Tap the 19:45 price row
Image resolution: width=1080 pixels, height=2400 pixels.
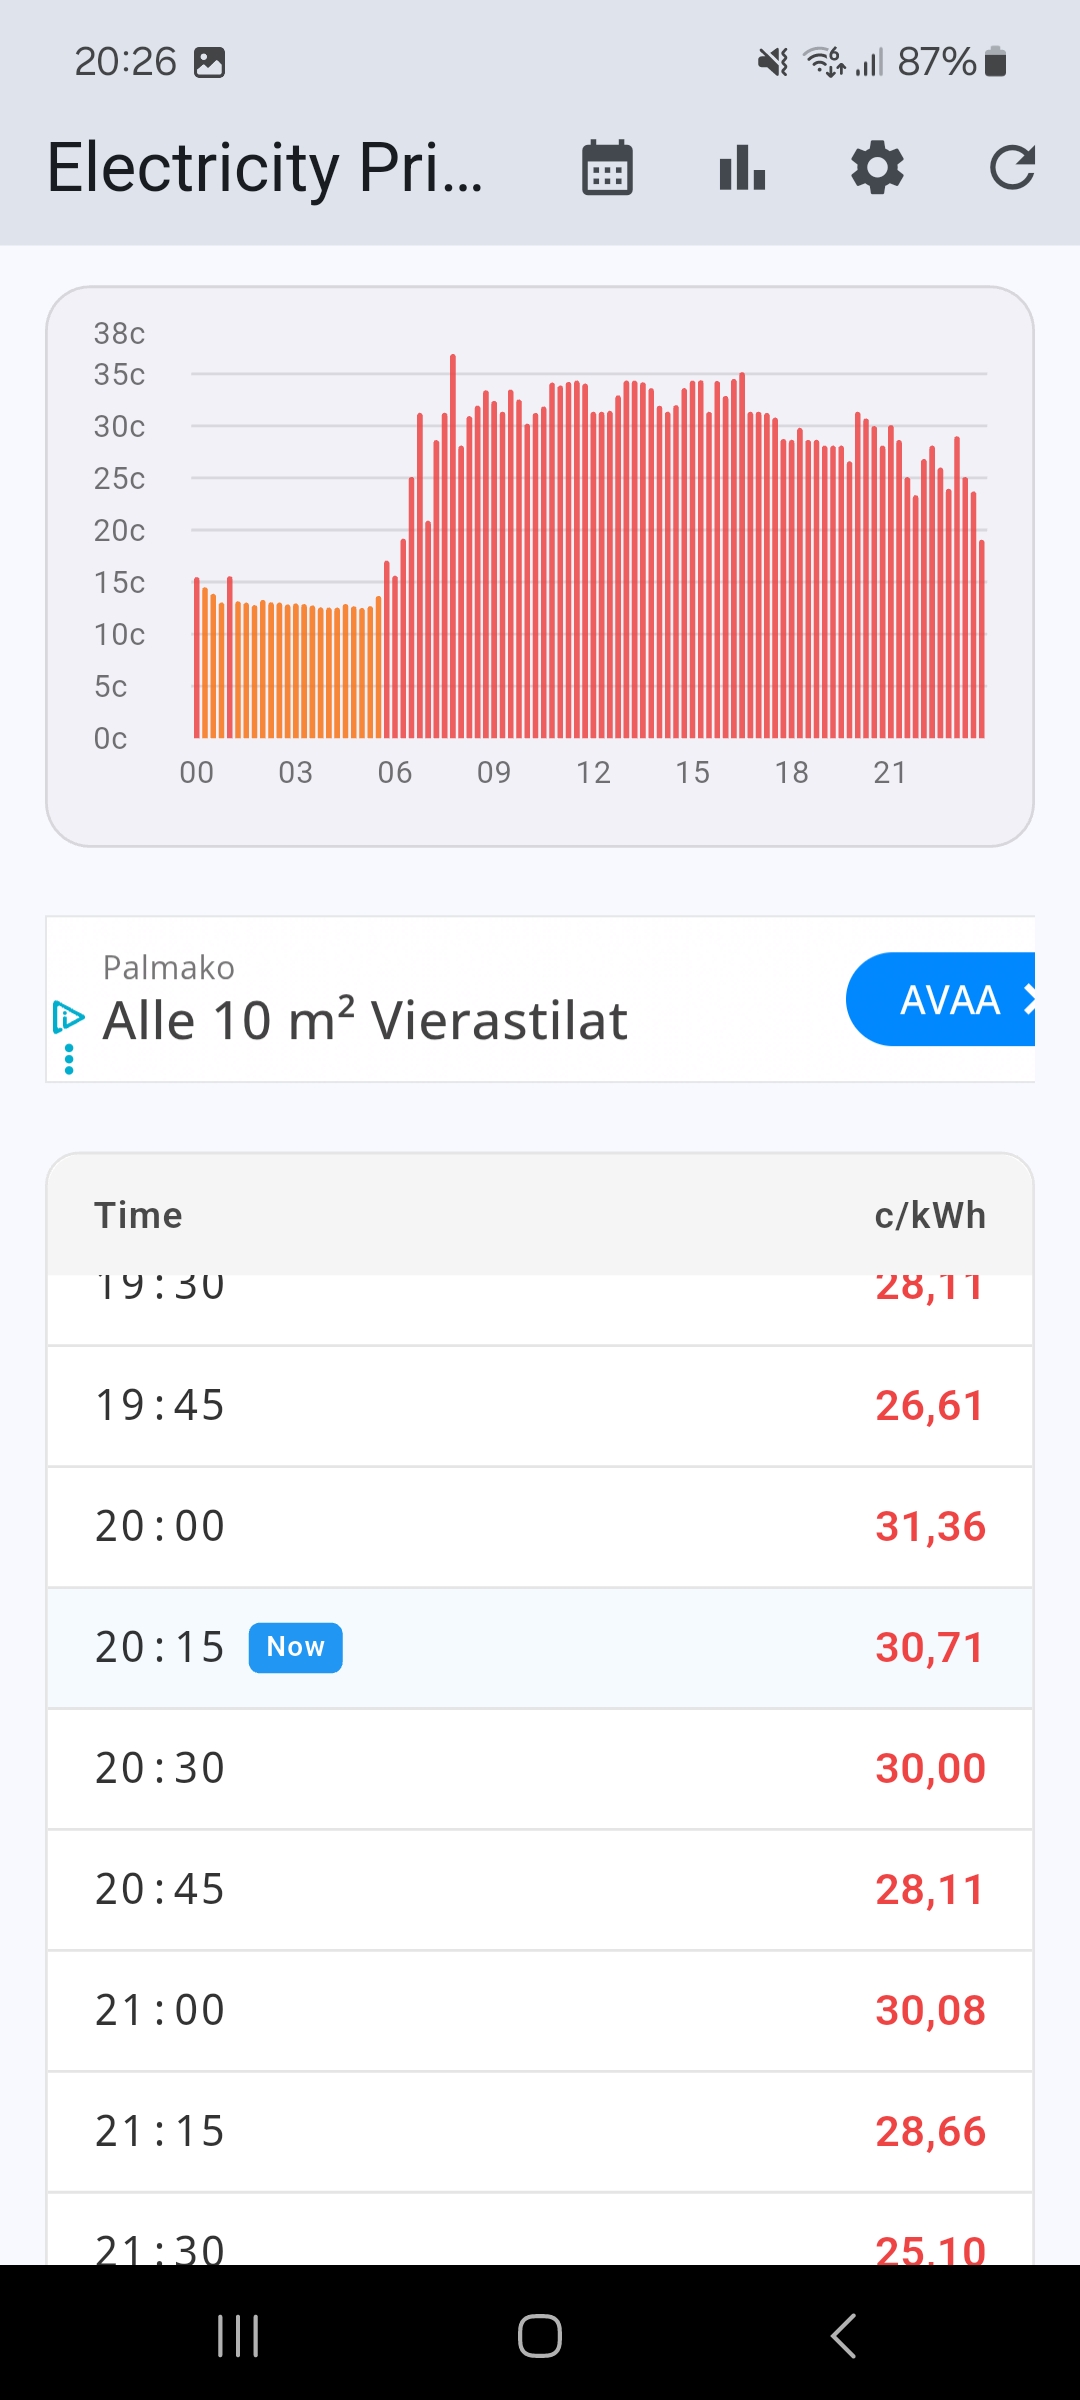pos(540,1405)
